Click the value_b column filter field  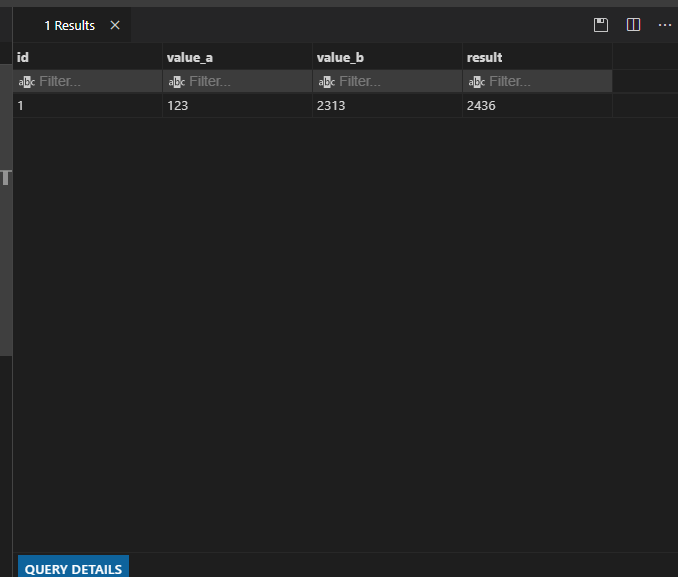tap(387, 81)
